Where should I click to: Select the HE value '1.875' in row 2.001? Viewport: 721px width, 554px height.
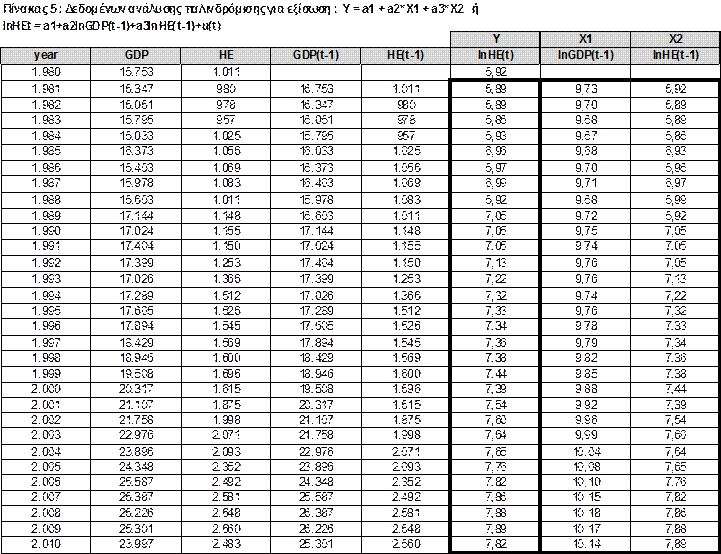(226, 405)
